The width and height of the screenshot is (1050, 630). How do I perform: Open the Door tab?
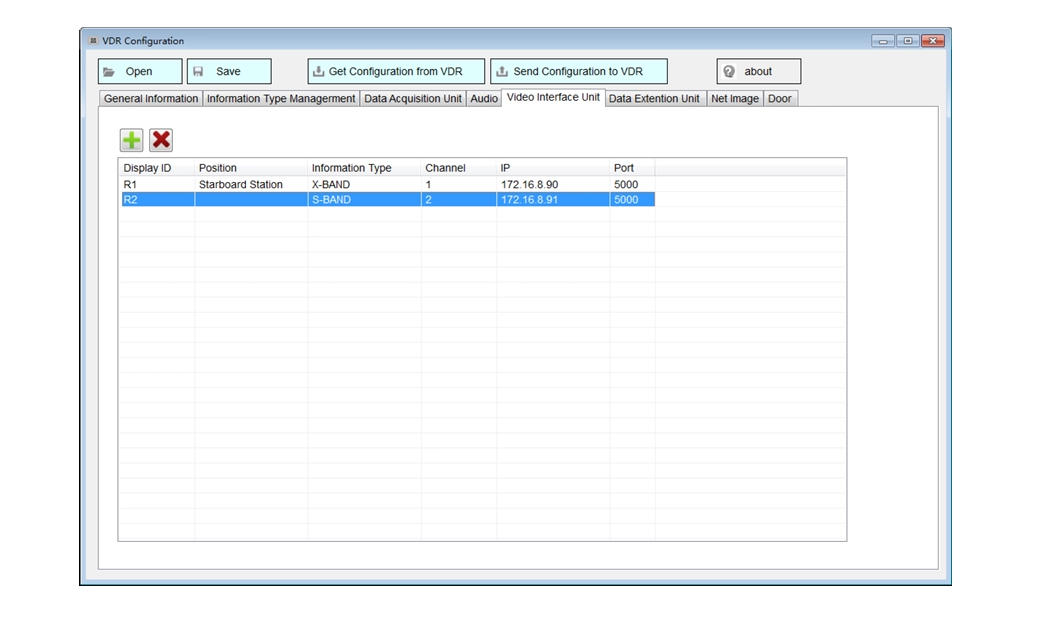click(779, 99)
